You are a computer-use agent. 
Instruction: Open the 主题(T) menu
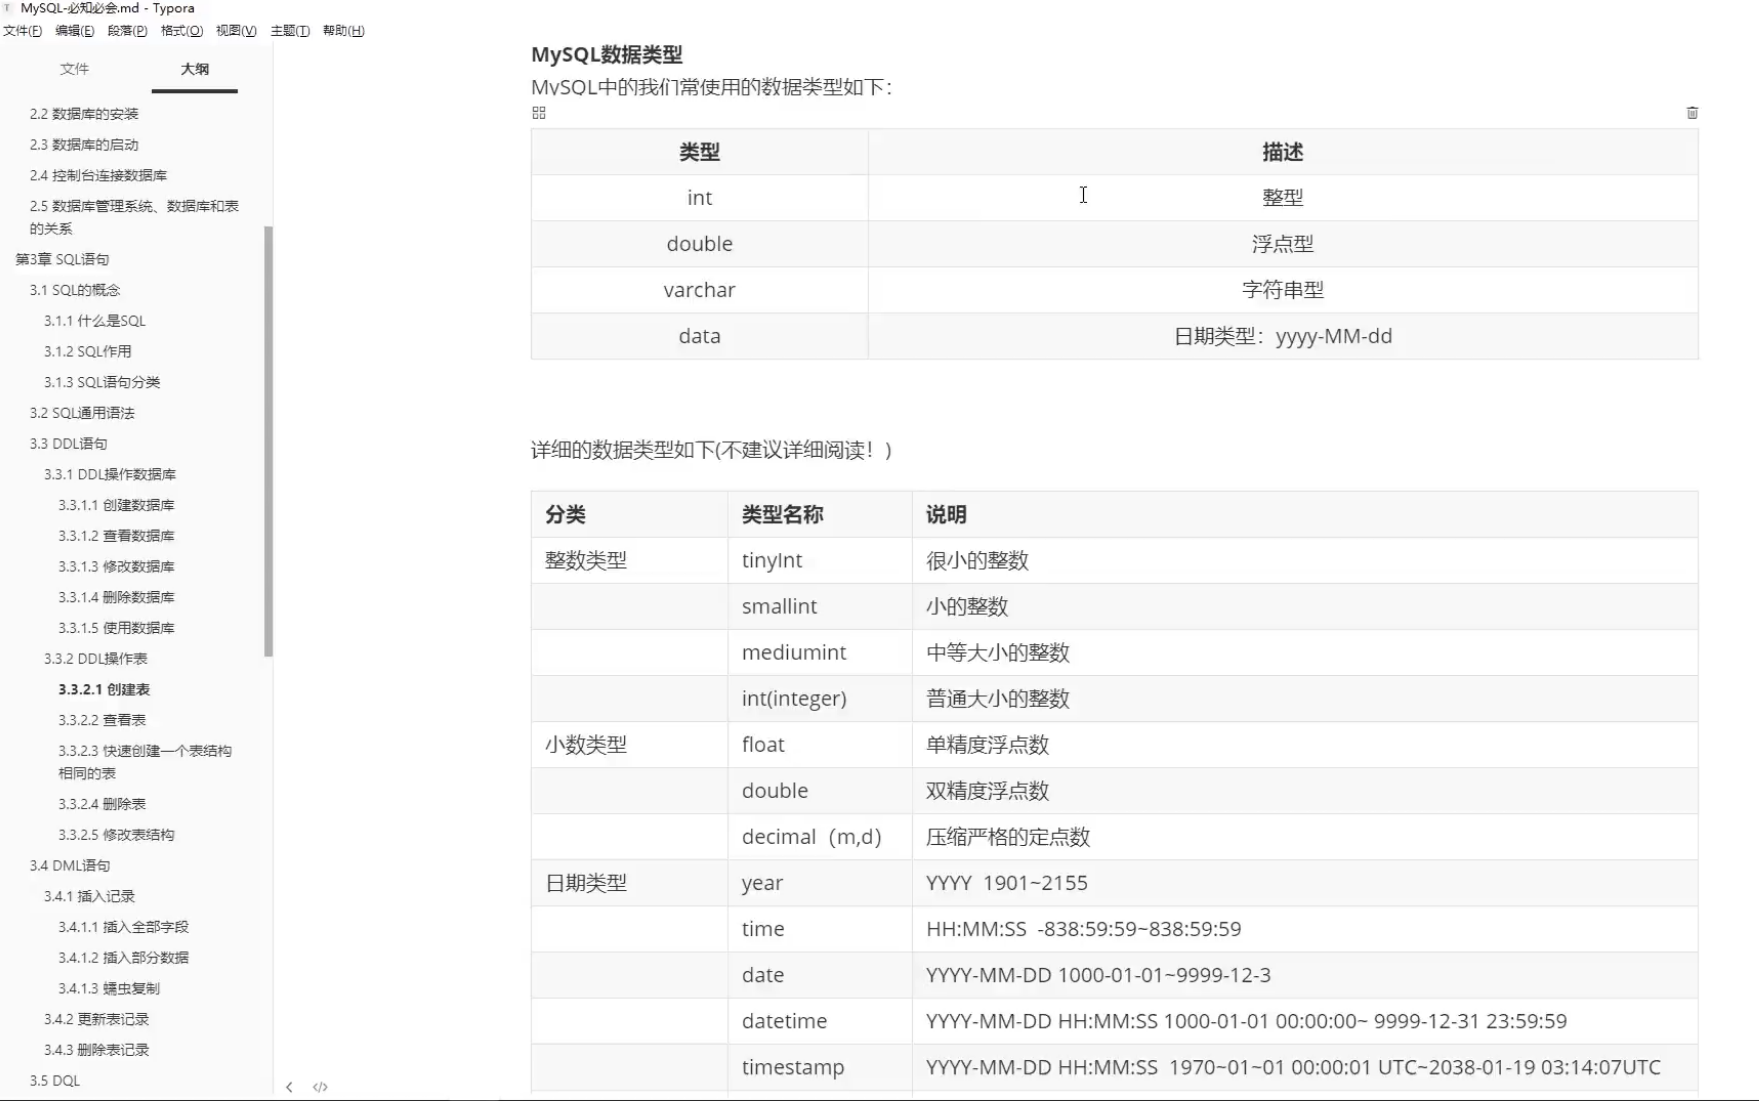coord(290,31)
